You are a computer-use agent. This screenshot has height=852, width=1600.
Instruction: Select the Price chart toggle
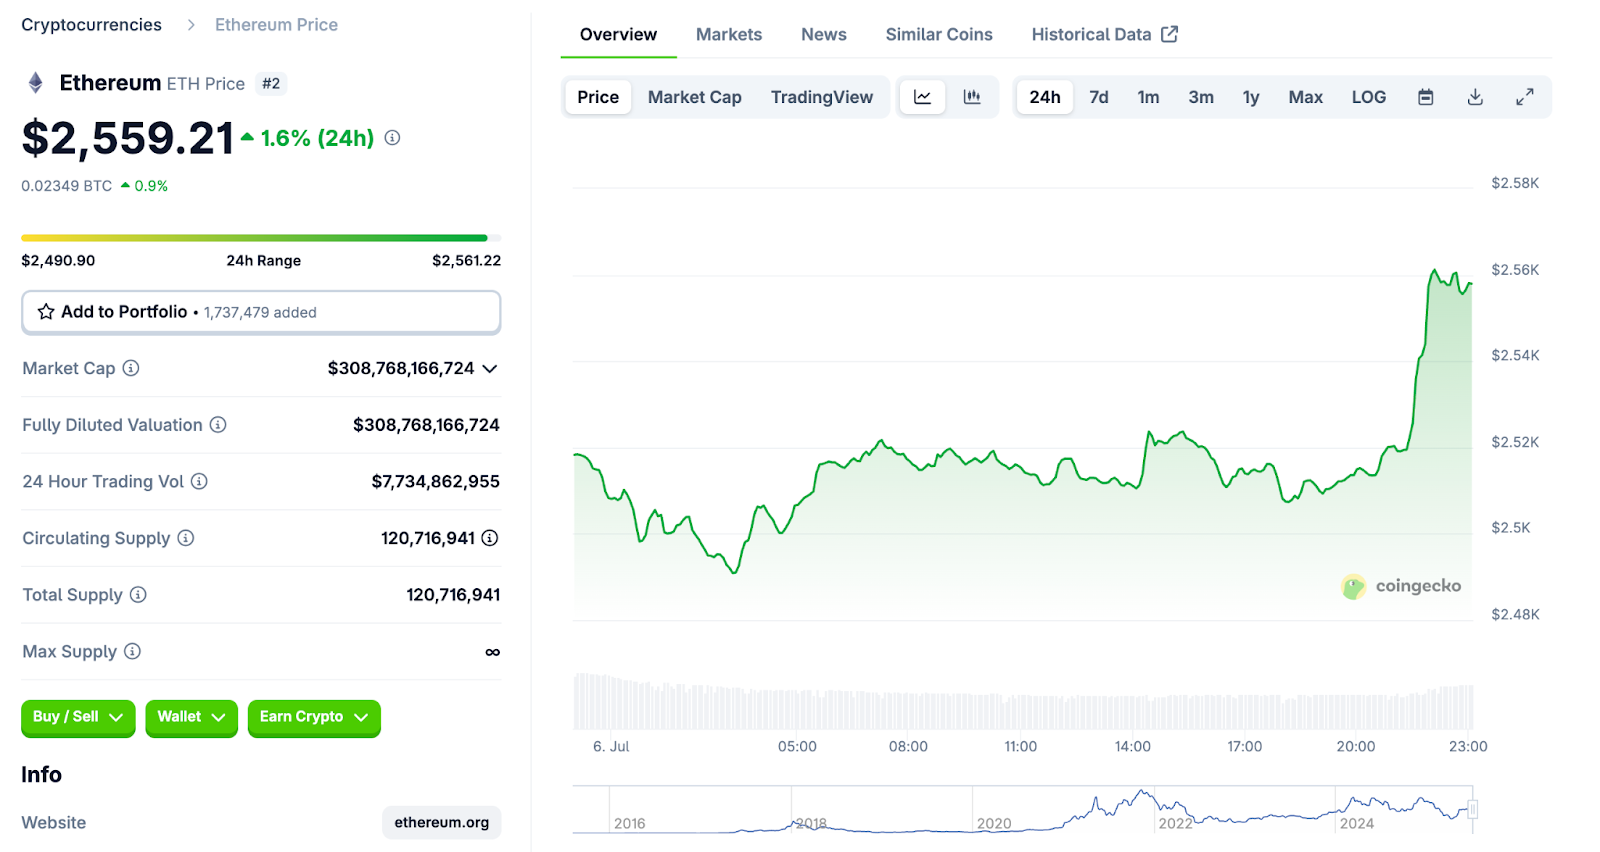tap(598, 97)
